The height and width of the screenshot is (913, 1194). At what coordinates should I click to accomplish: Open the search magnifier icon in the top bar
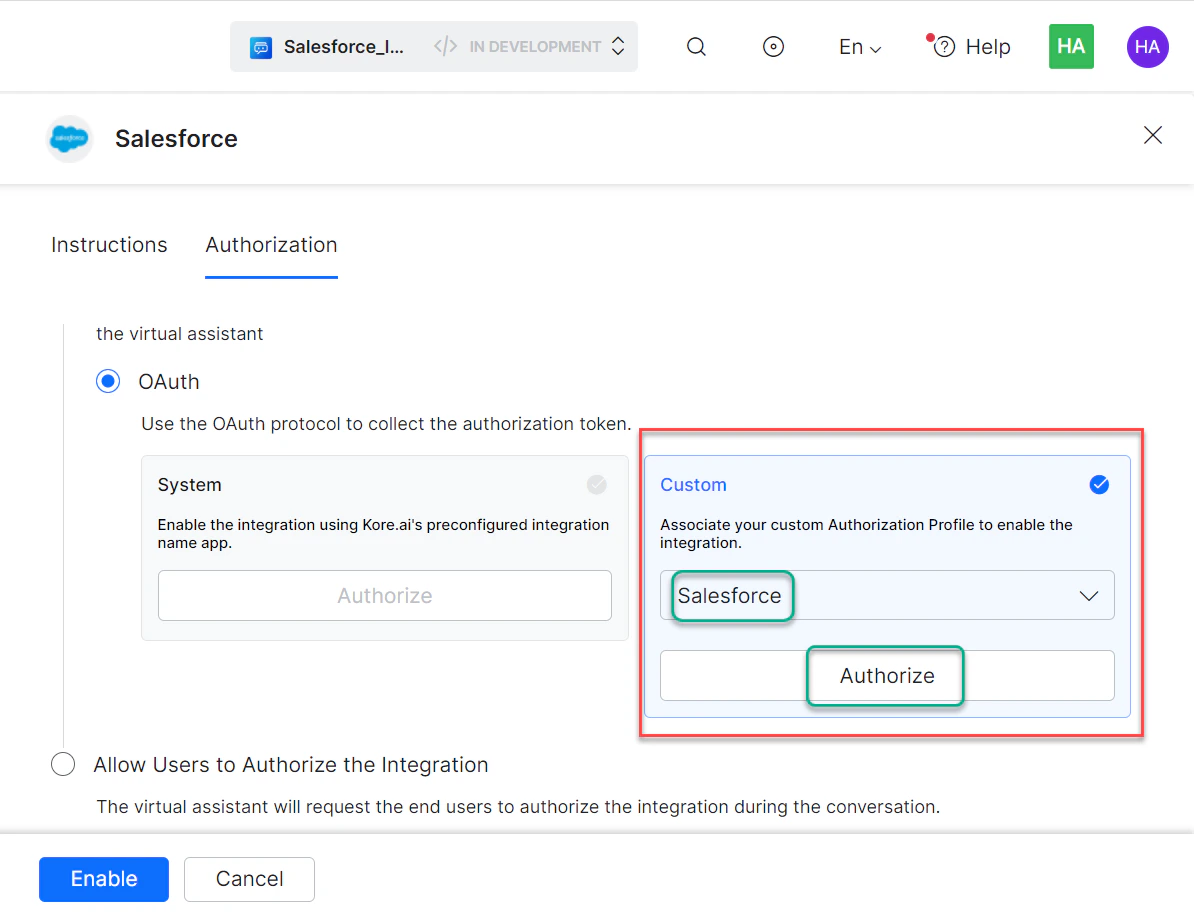coord(696,46)
